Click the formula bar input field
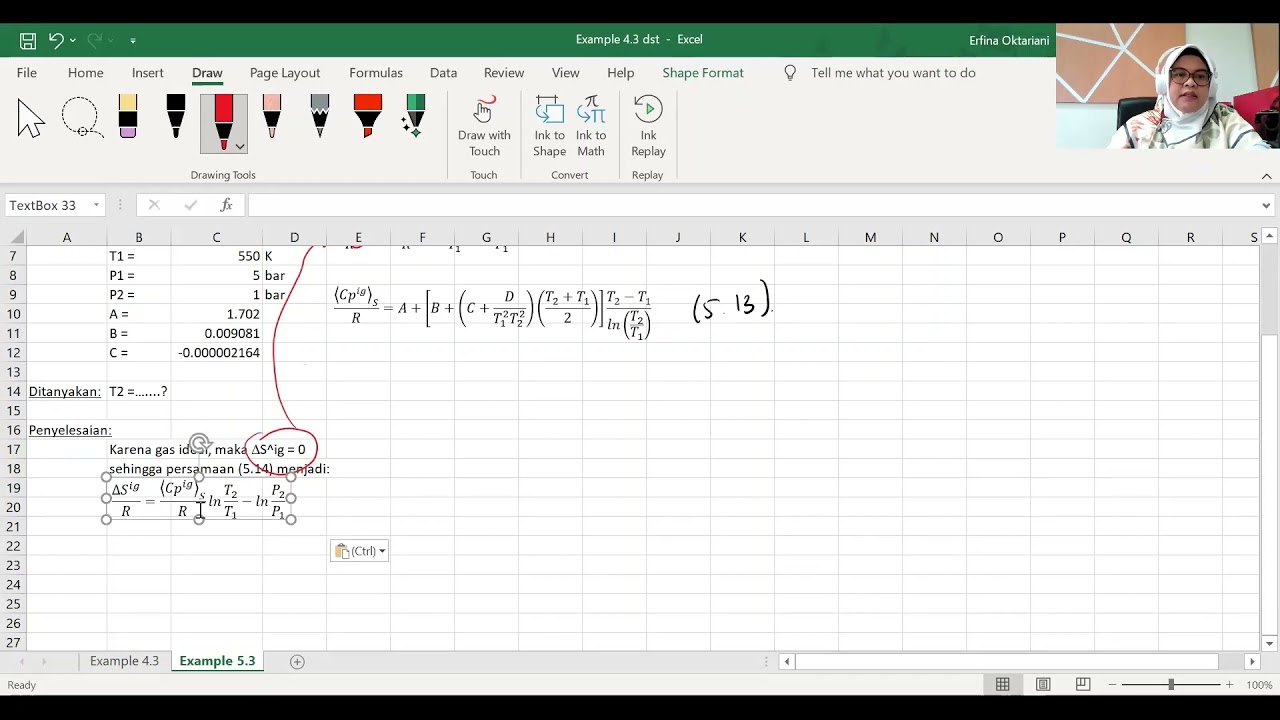The image size is (1280, 720). 753,205
